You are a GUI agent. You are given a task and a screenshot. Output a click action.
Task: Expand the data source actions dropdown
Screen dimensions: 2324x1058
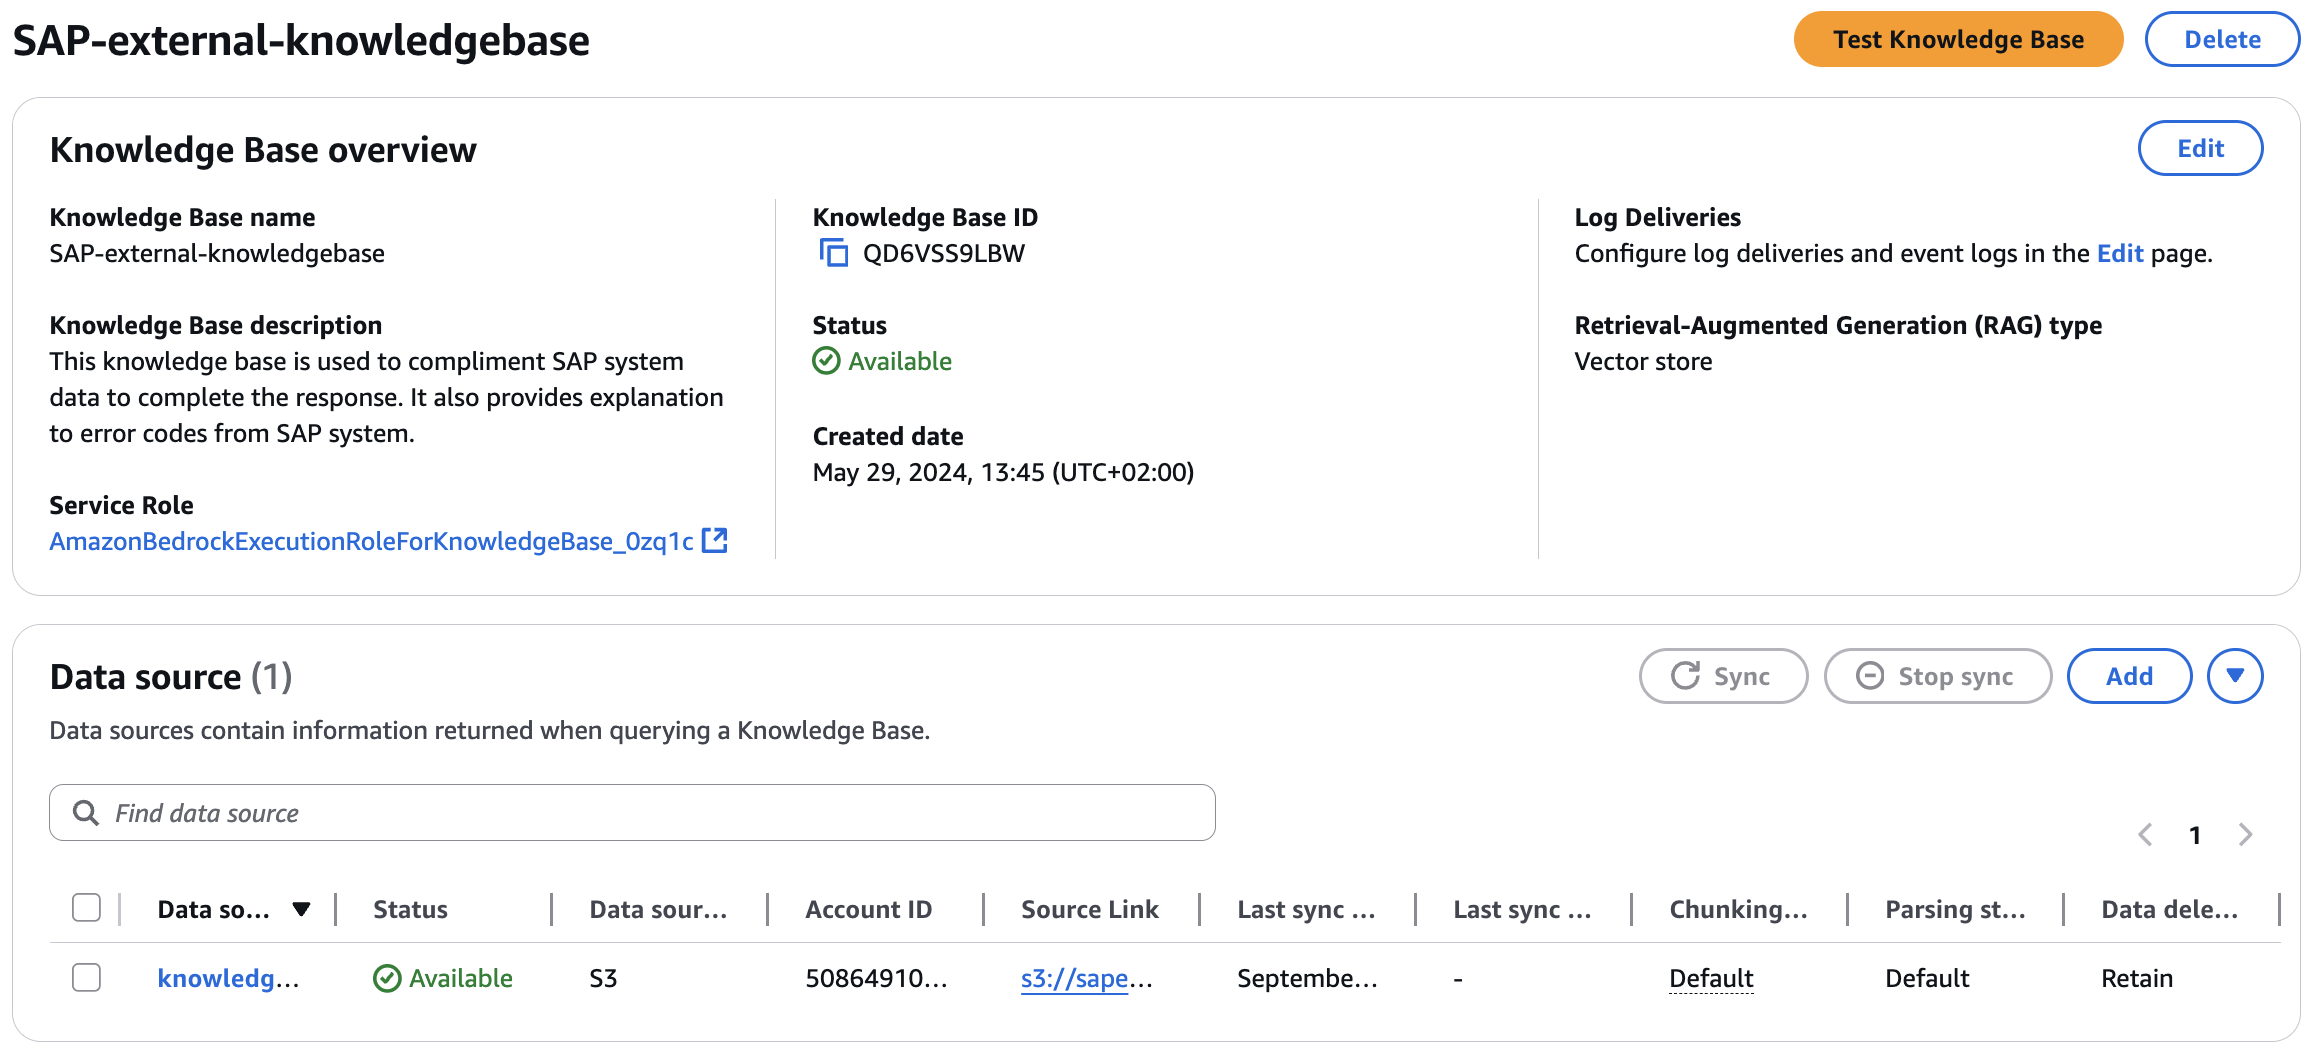tap(2235, 676)
